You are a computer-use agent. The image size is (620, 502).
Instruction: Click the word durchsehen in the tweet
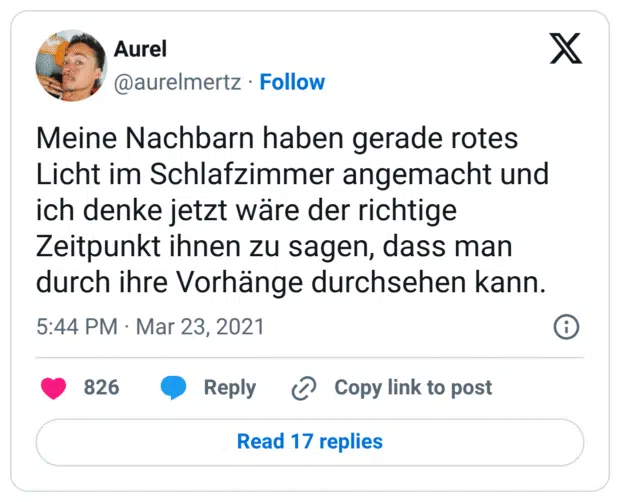[420, 283]
